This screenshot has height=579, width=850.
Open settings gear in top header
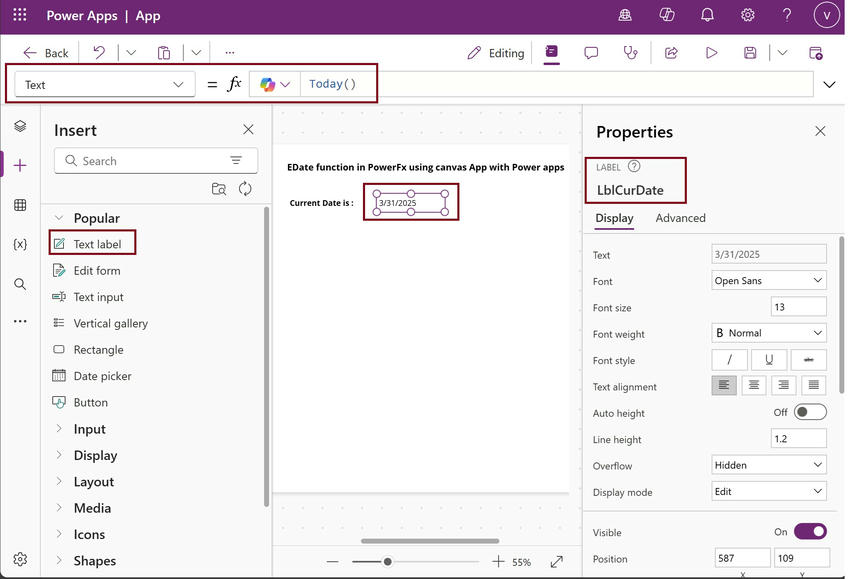[748, 15]
